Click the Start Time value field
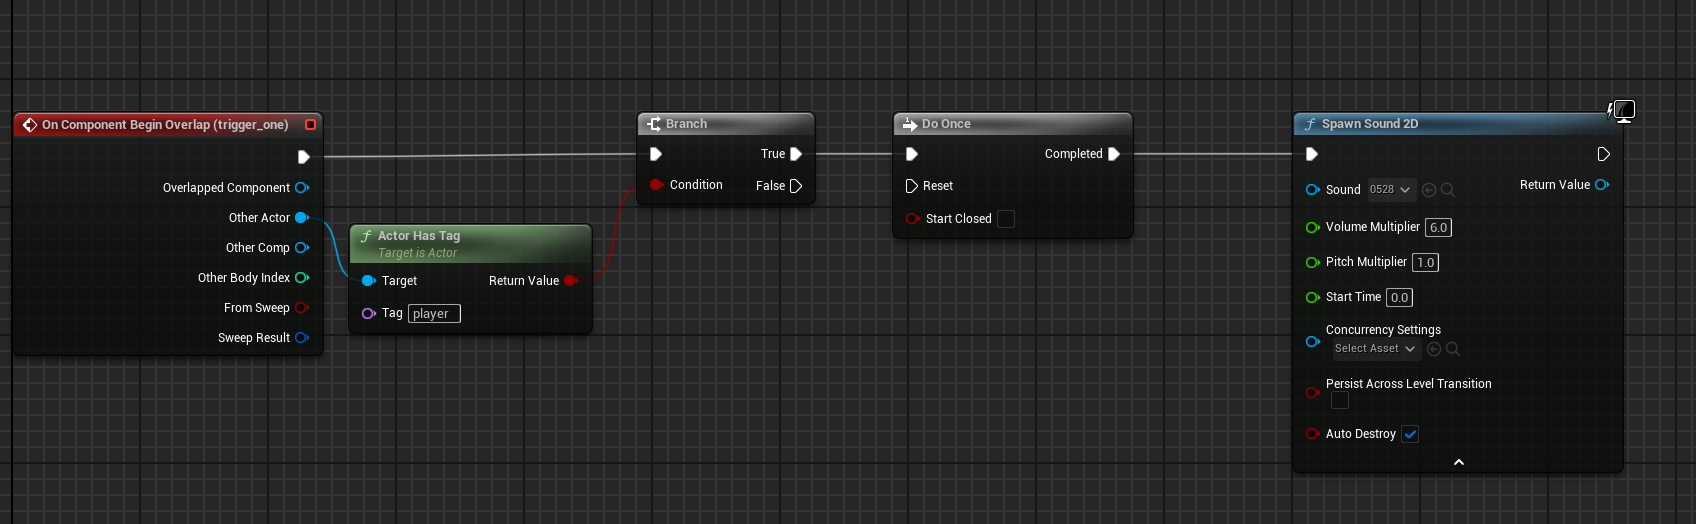The height and width of the screenshot is (524, 1696). pyautogui.click(x=1400, y=297)
